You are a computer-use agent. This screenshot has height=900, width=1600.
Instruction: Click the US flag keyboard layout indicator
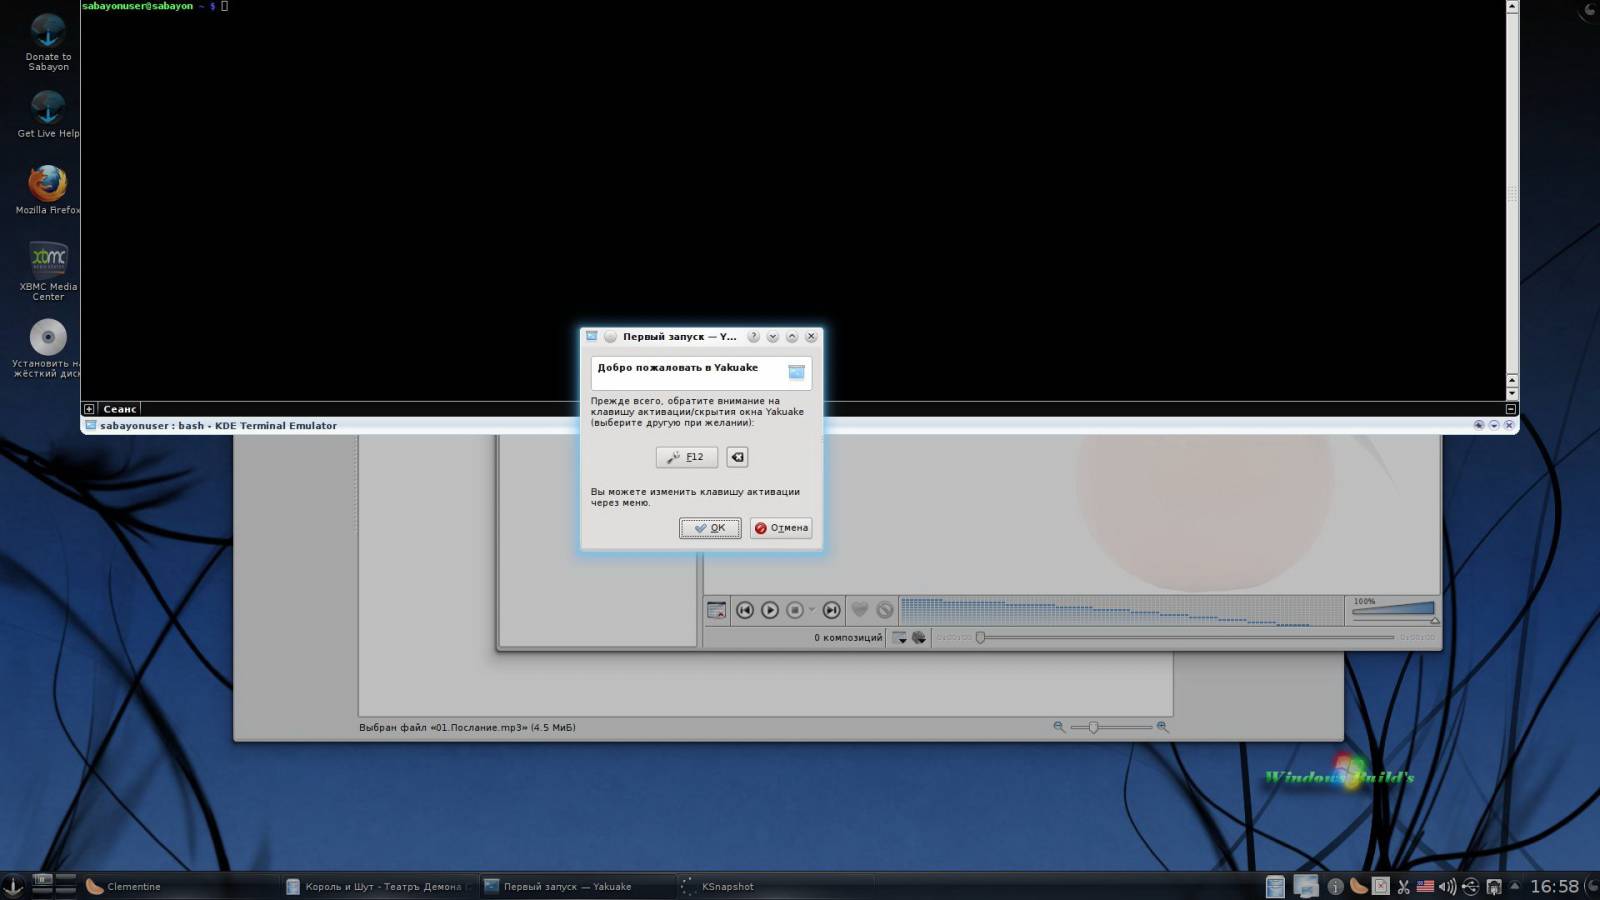(x=1426, y=886)
